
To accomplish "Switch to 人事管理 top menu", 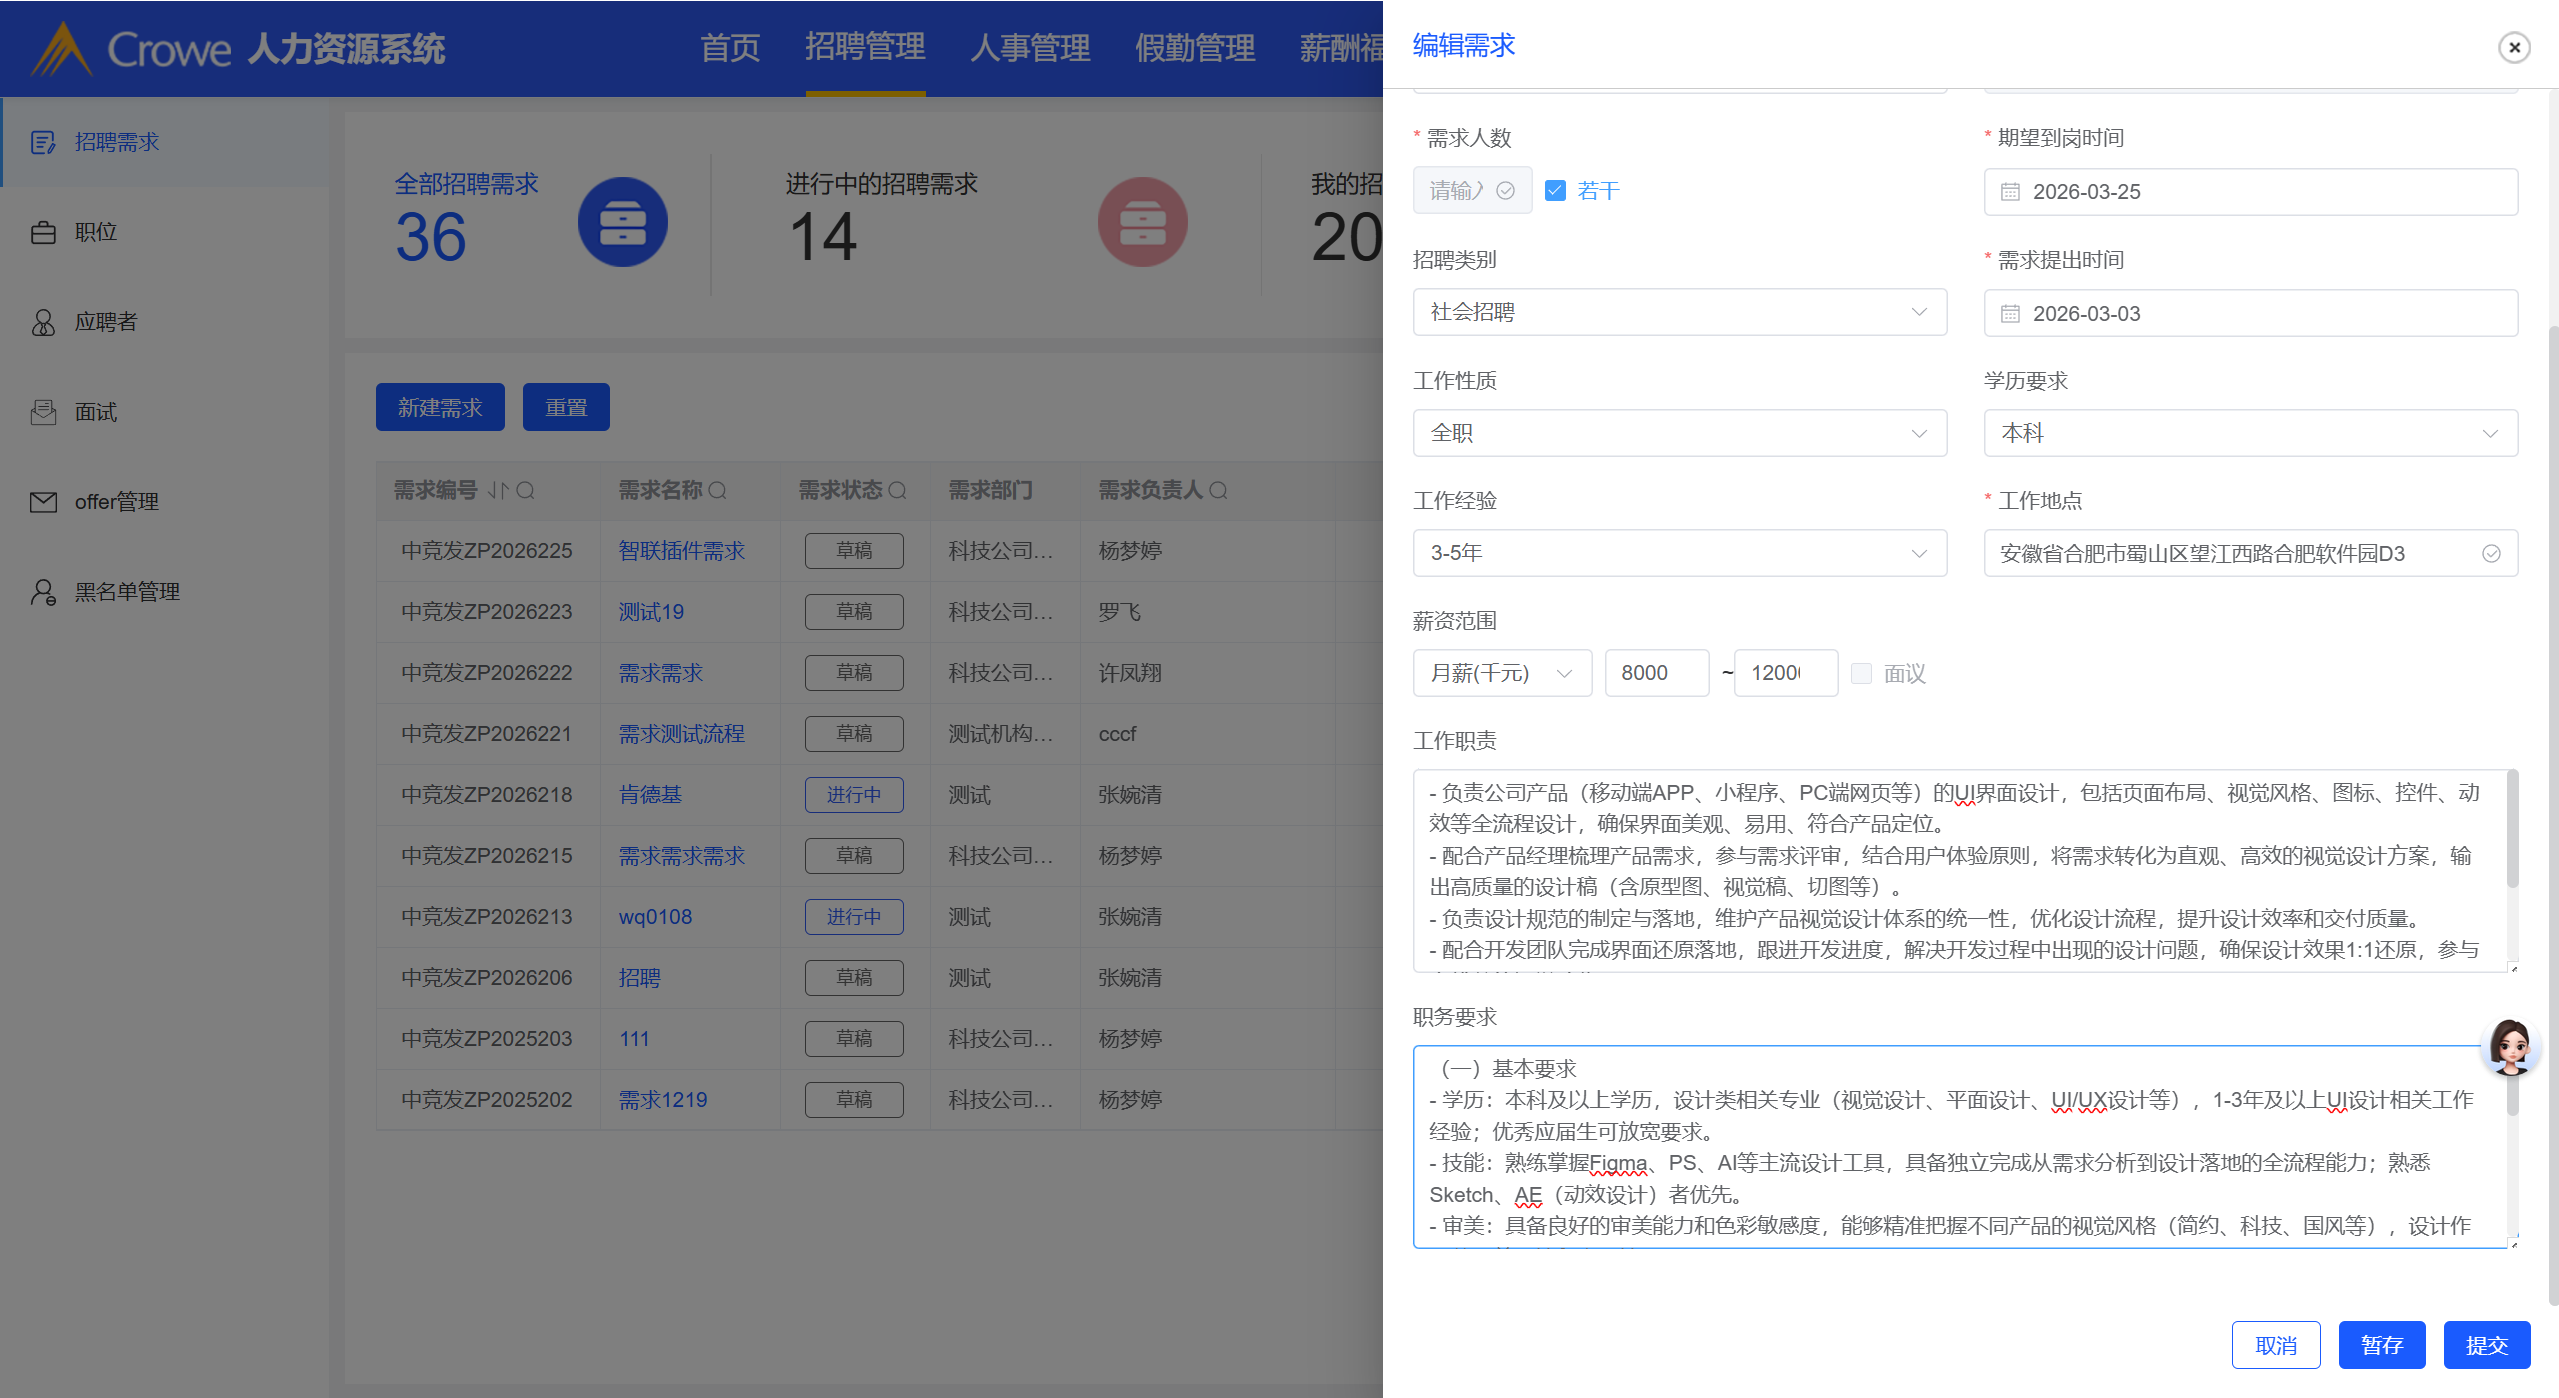I will point(1030,47).
